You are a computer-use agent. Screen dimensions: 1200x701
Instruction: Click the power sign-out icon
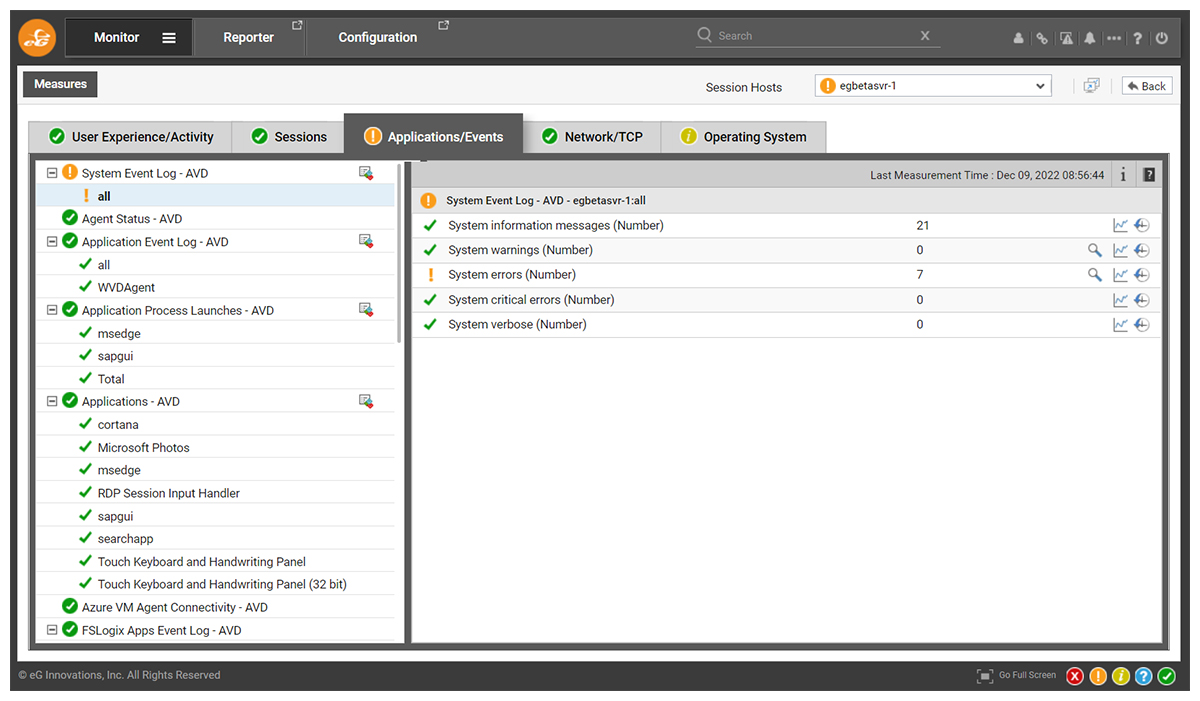1161,38
